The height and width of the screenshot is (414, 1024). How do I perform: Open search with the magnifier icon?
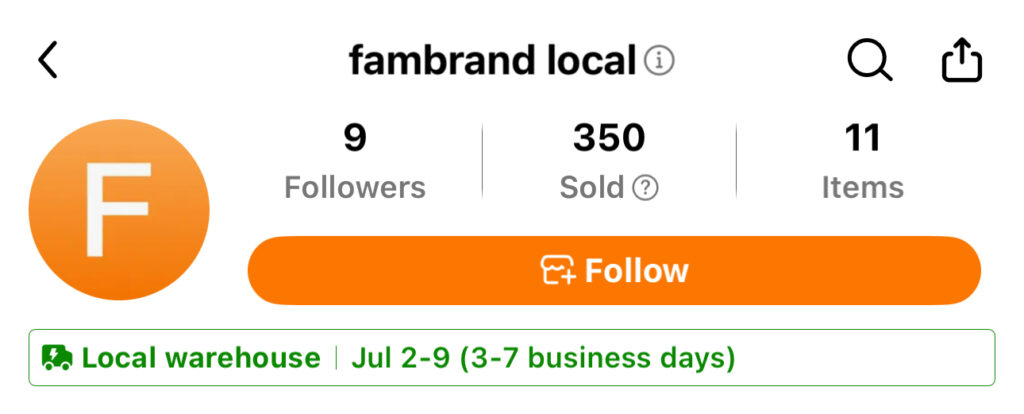pyautogui.click(x=869, y=61)
